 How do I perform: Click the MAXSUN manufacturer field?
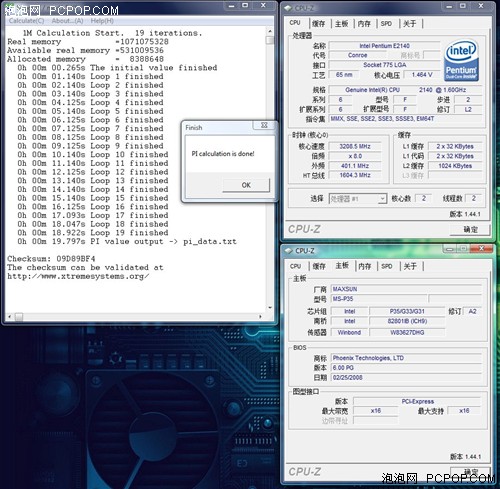(x=406, y=289)
